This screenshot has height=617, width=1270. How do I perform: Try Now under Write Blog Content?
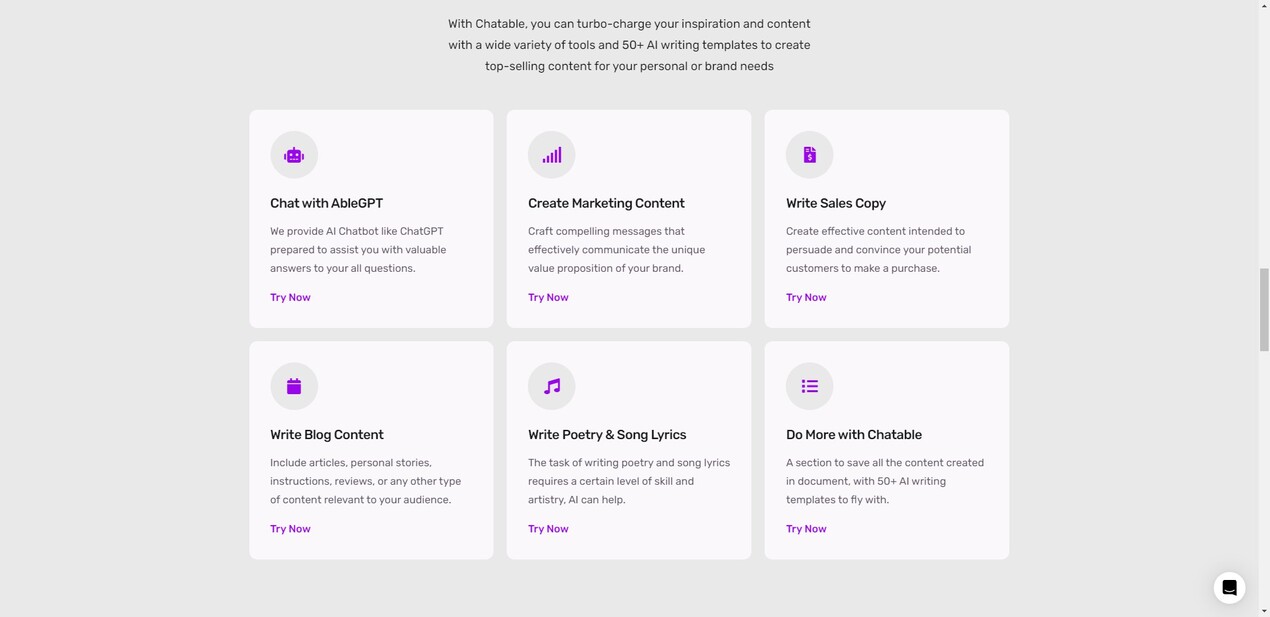pyautogui.click(x=290, y=529)
